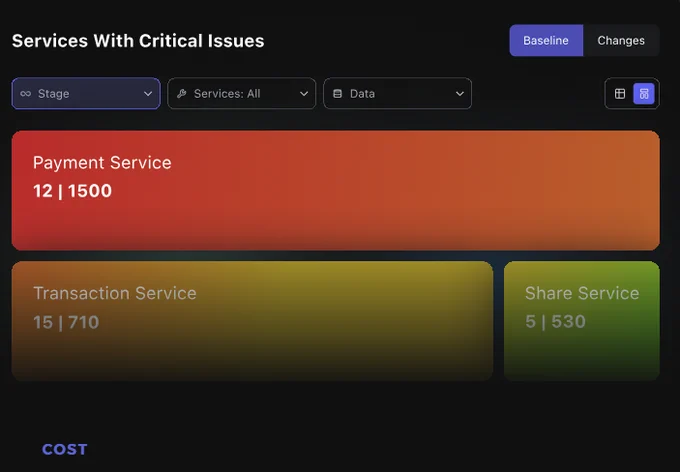Open the Data dropdown
The height and width of the screenshot is (472, 680).
pos(397,93)
